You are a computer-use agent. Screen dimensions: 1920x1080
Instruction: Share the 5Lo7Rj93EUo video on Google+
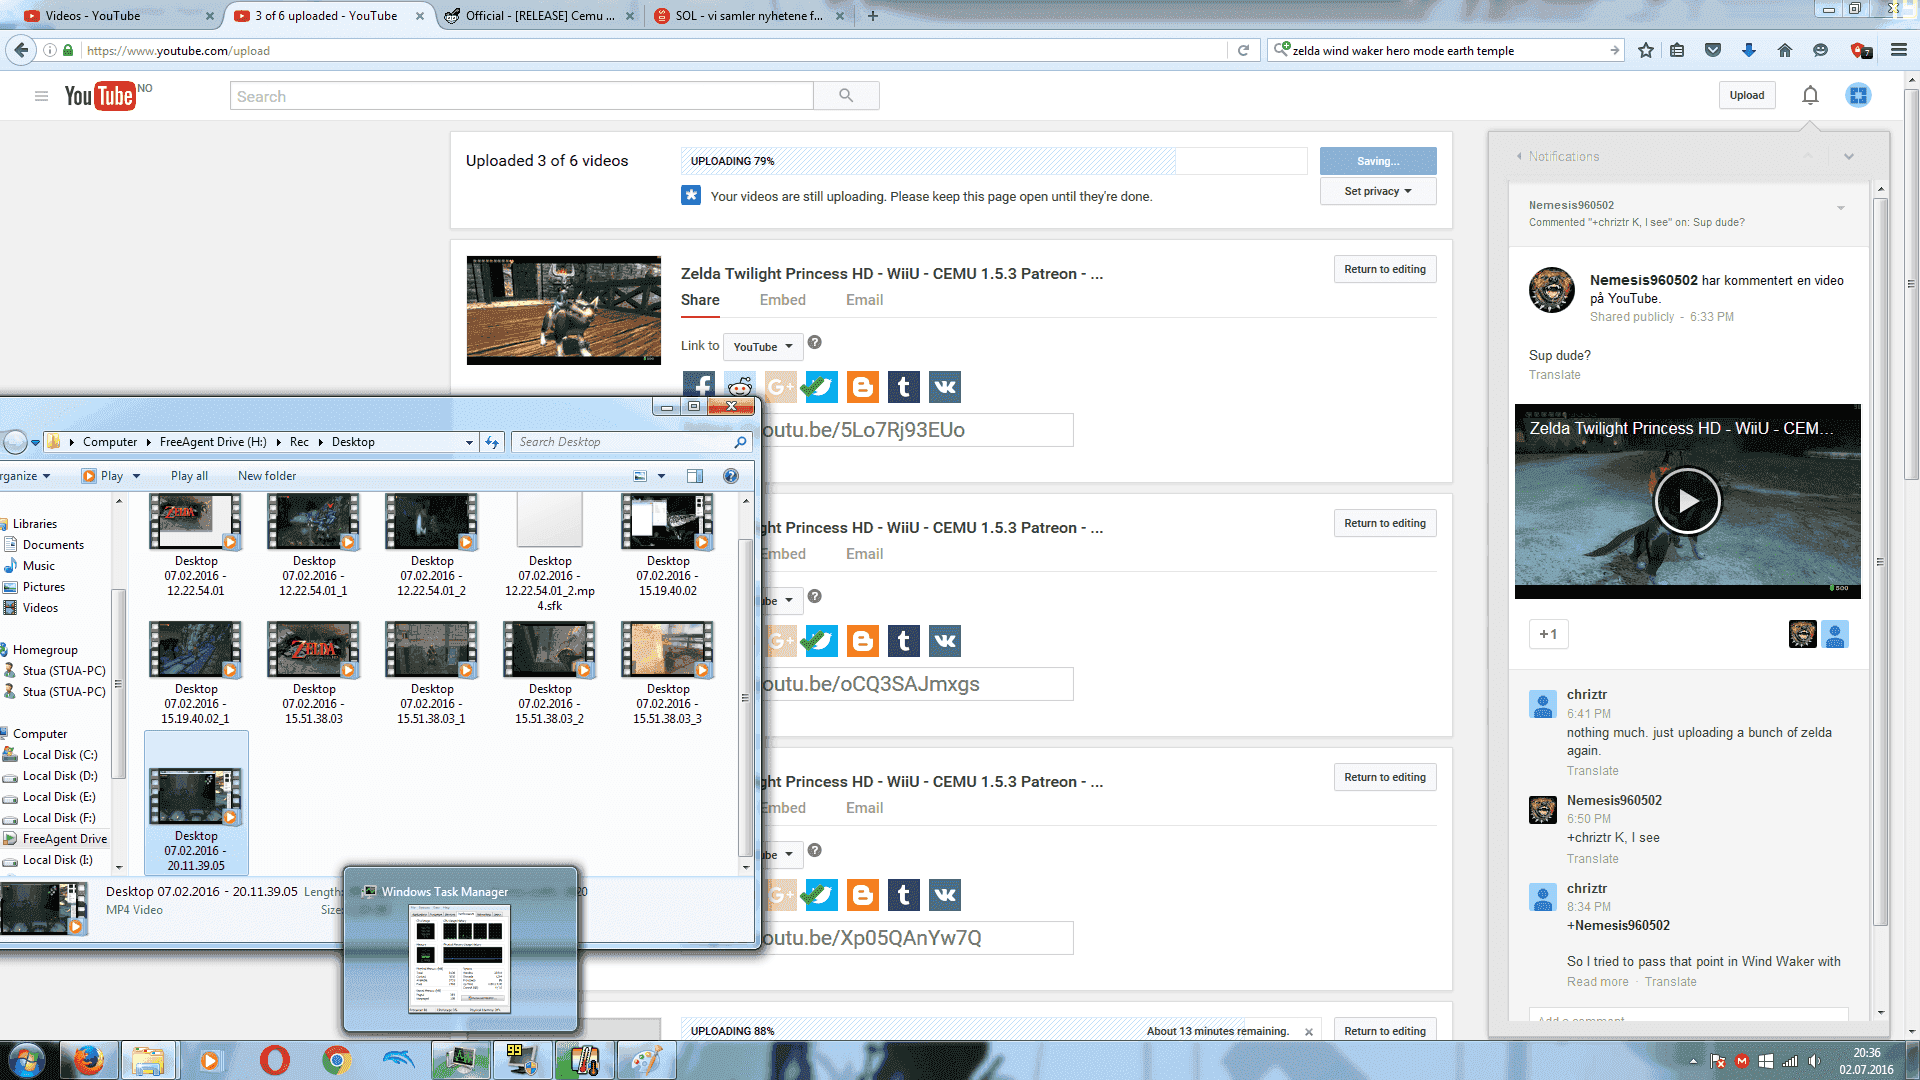pyautogui.click(x=780, y=386)
